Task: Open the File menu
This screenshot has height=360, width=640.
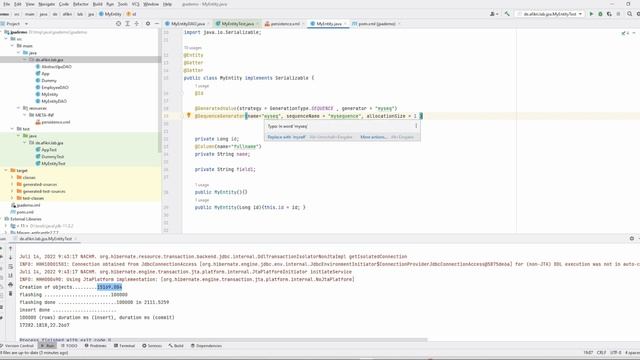Action: click(7, 4)
